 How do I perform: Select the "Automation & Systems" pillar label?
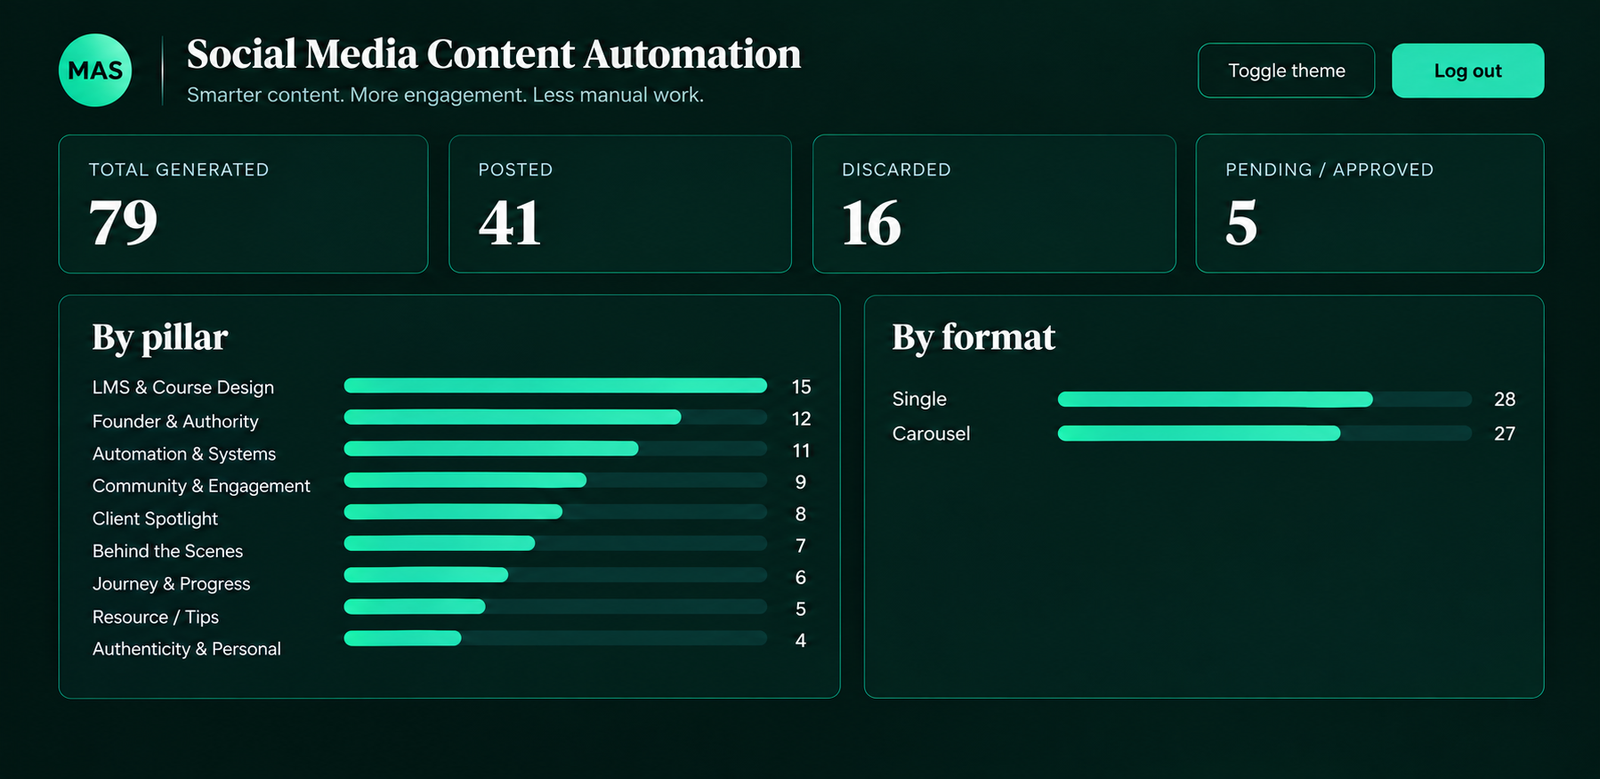pyautogui.click(x=184, y=453)
